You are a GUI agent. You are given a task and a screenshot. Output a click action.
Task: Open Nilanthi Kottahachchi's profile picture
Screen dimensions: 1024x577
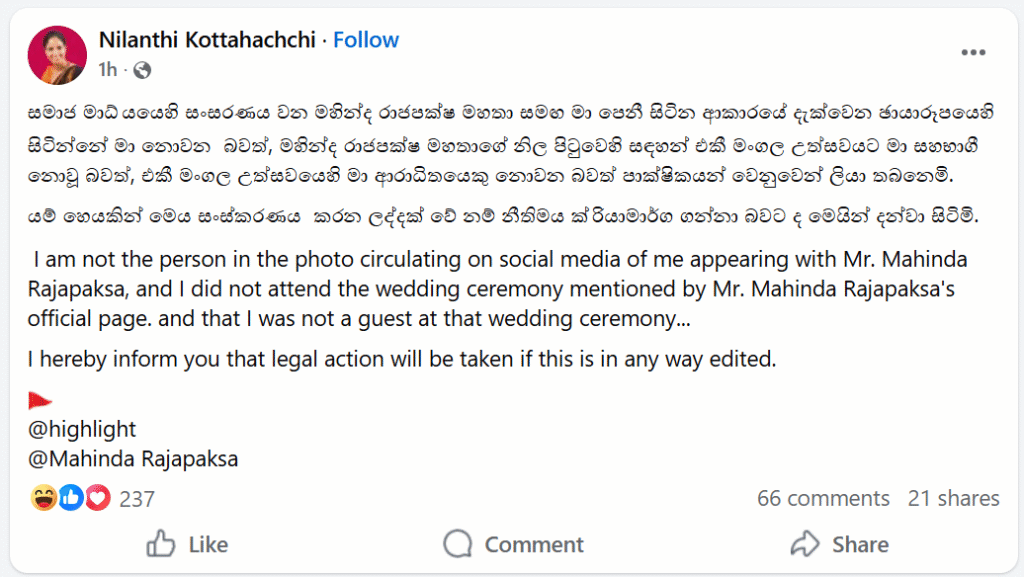point(57,54)
